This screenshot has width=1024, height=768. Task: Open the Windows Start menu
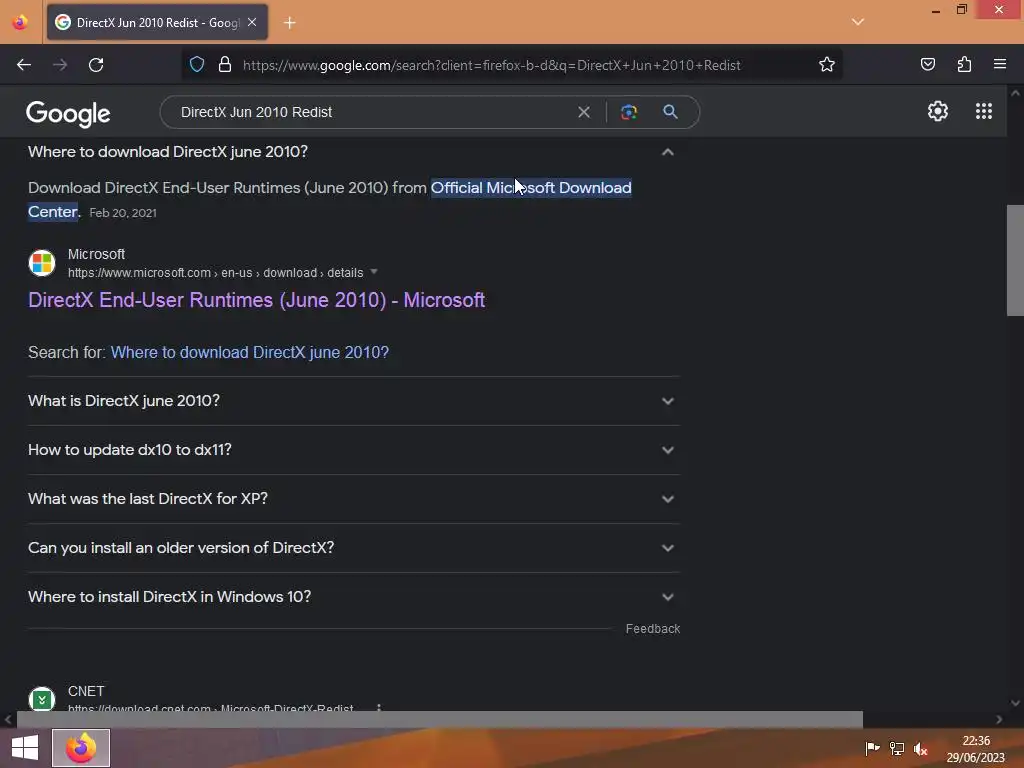[x=25, y=748]
